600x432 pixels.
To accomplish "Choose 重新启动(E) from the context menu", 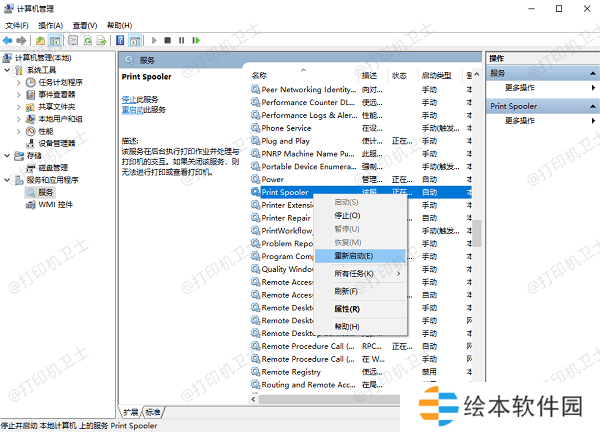I will click(x=356, y=255).
